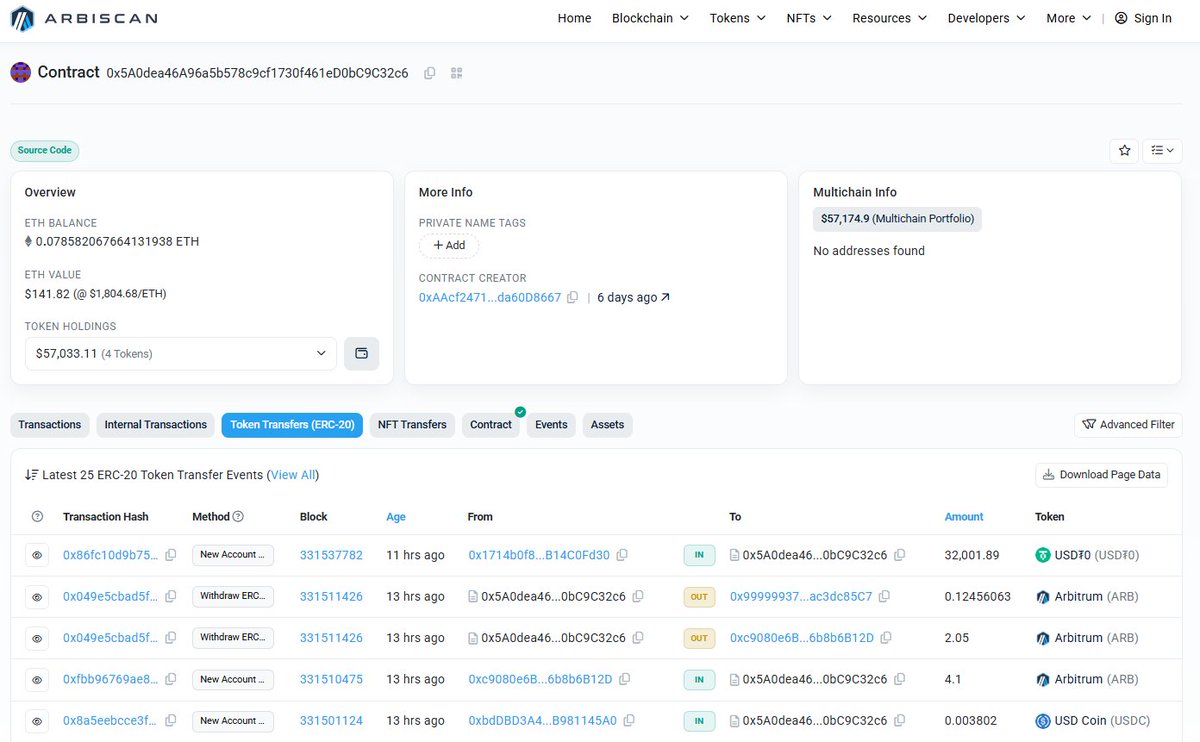The width and height of the screenshot is (1200, 742).
Task: Copy transaction hash 0x86fc10d9b75
Action: click(171, 555)
